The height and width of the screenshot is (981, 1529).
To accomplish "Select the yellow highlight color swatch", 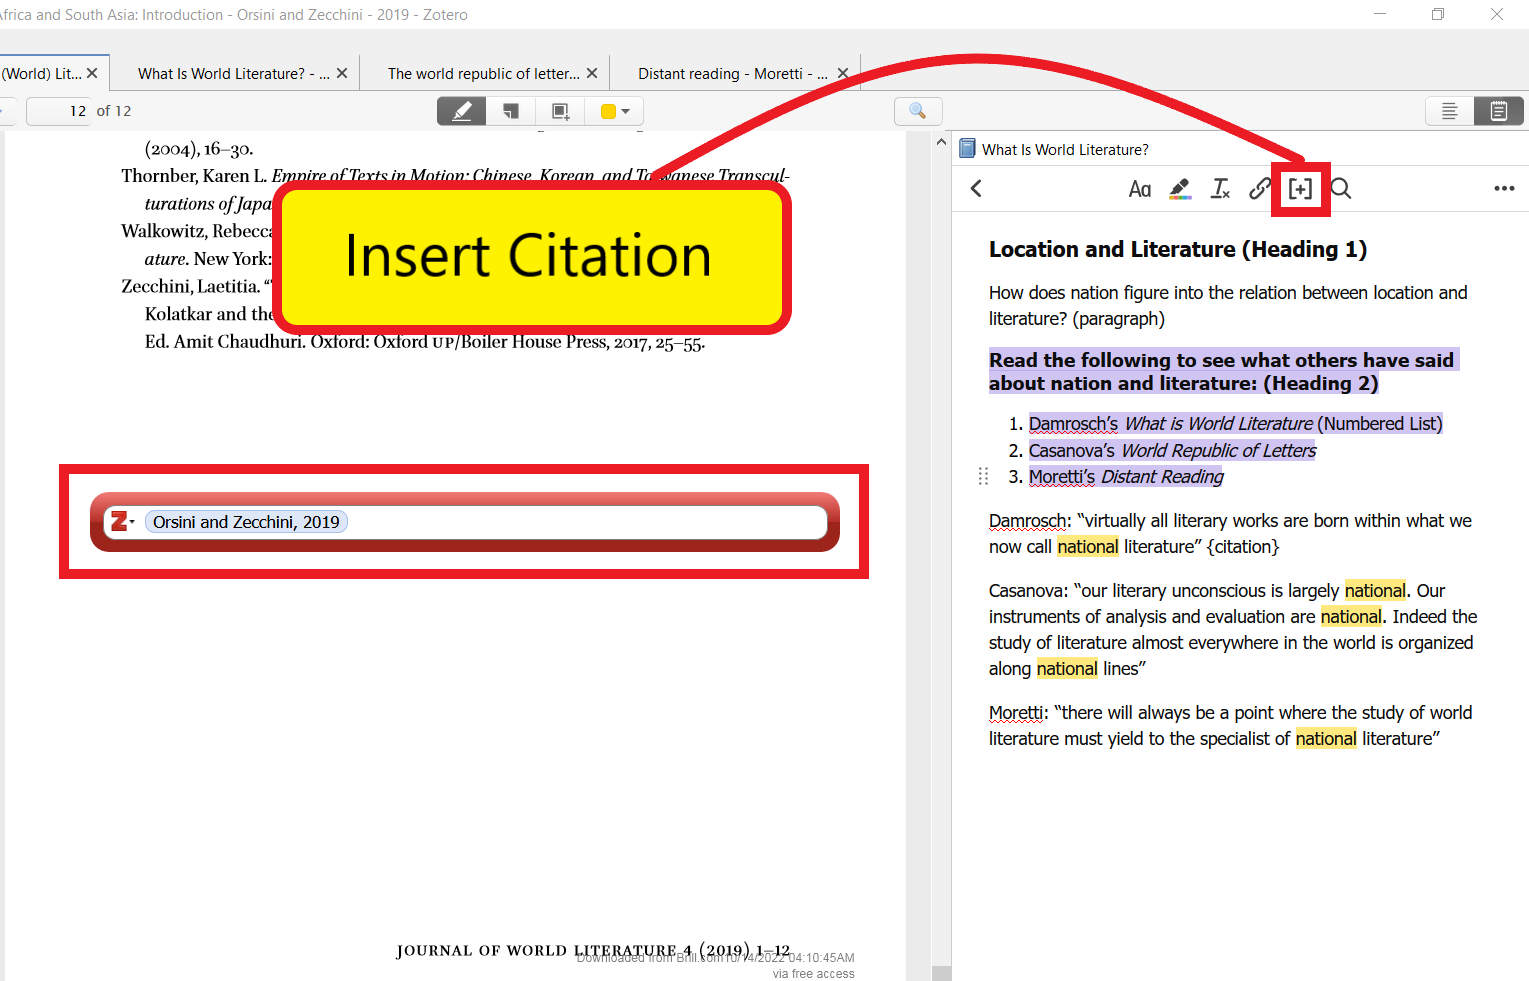I will coord(607,111).
